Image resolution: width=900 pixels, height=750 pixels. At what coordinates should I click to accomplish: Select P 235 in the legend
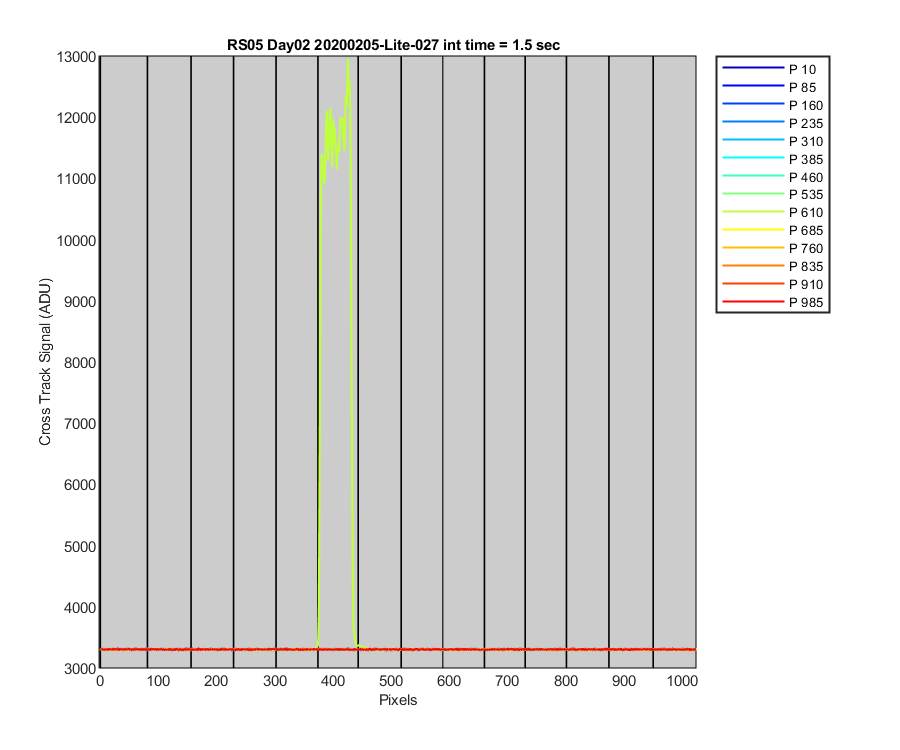click(773, 123)
